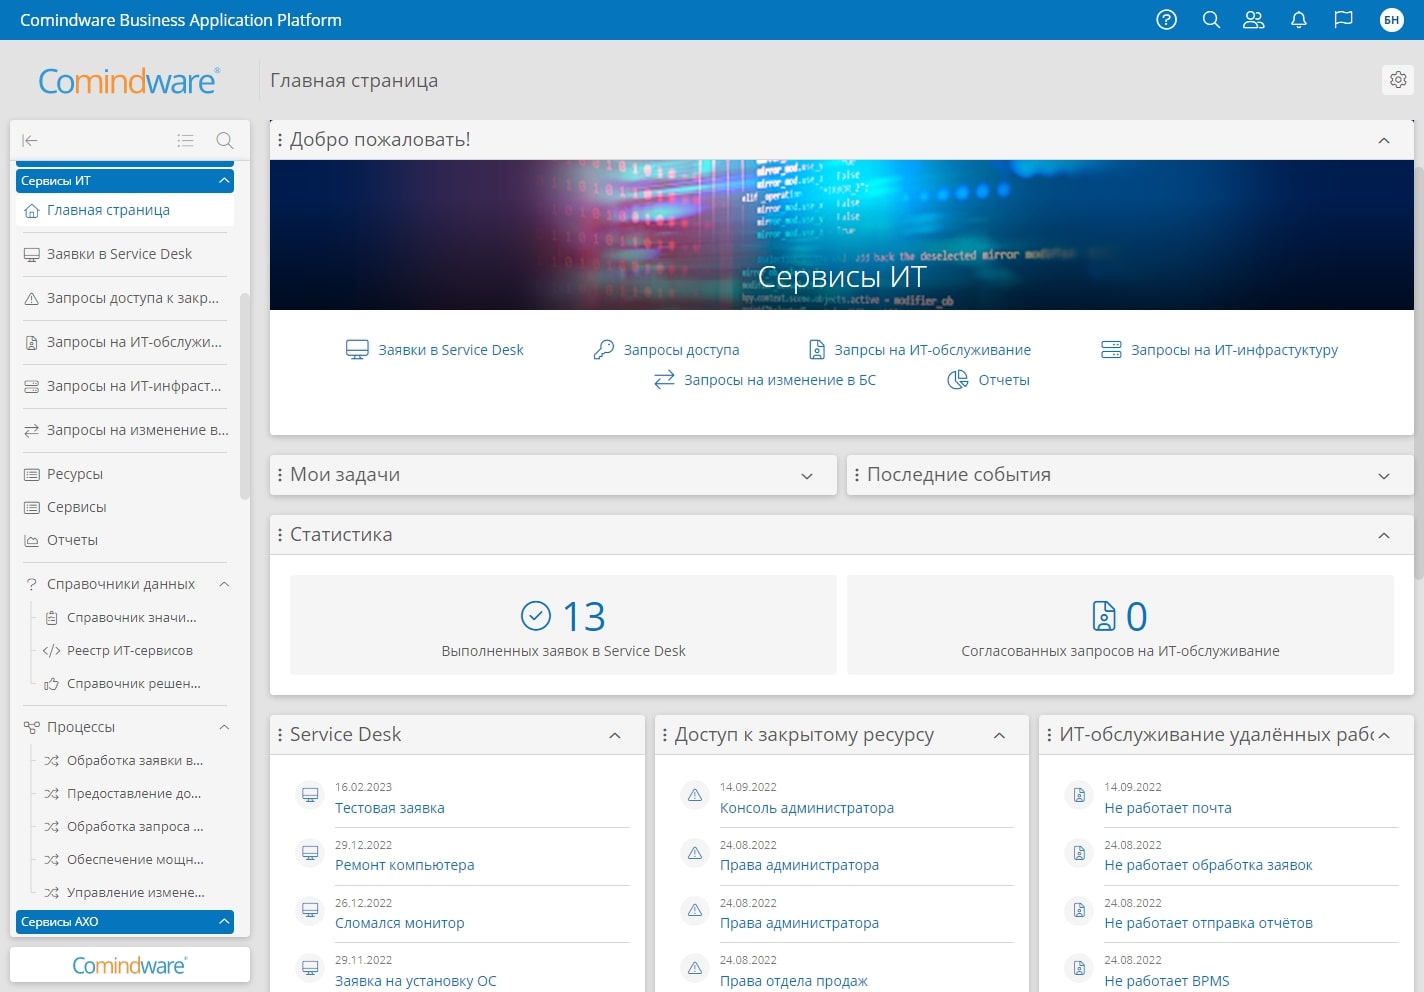Collapse the navigation panel with arrow icon

(x=30, y=141)
